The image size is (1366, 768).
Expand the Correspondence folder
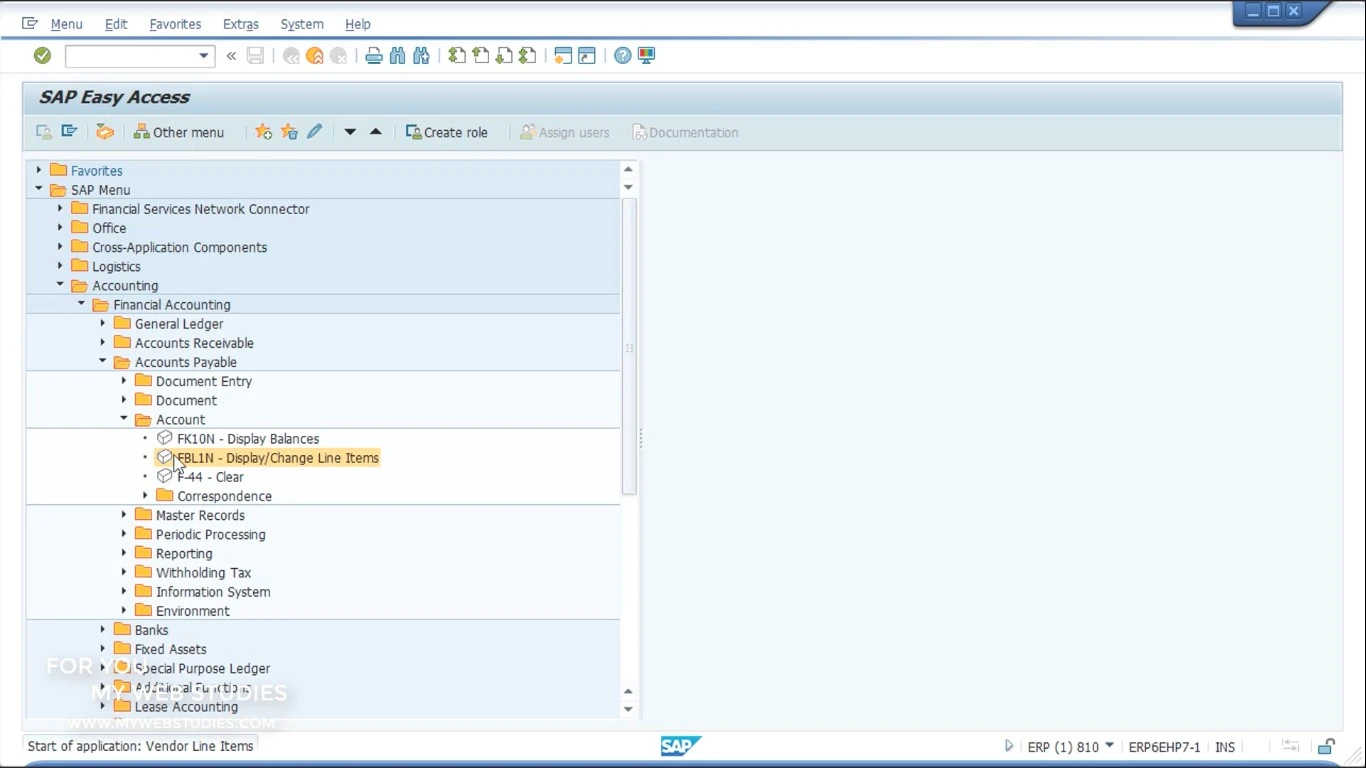click(x=145, y=496)
